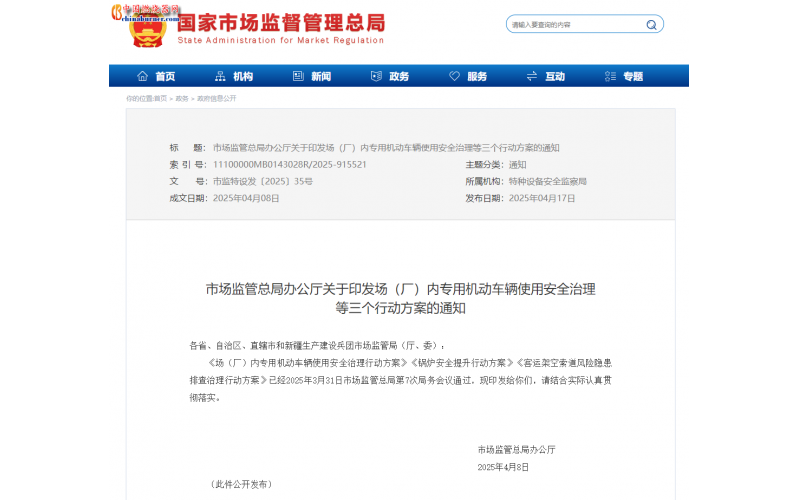Click the 成文日期 value 2025年04月08日
The width and height of the screenshot is (800, 500).
point(246,198)
